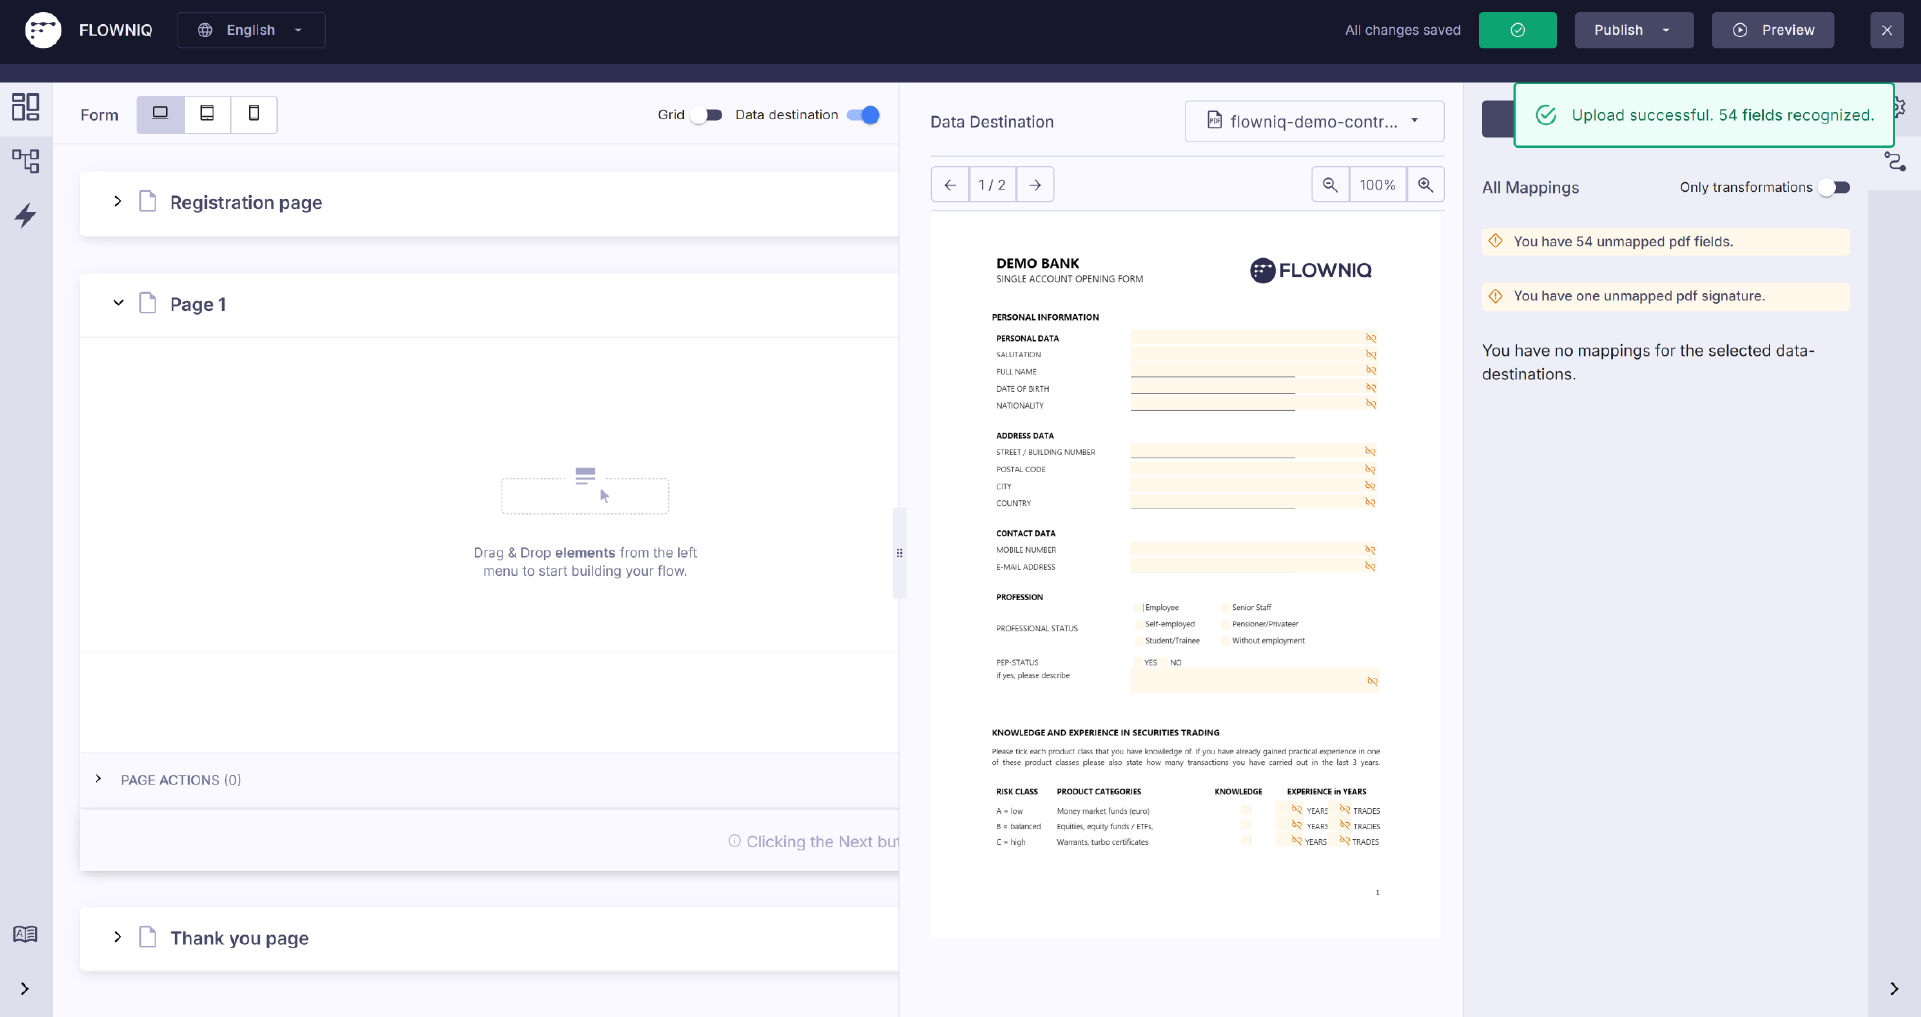Screen dimensions: 1921x1017
Task: Toggle the Grid switch
Action: pos(707,115)
